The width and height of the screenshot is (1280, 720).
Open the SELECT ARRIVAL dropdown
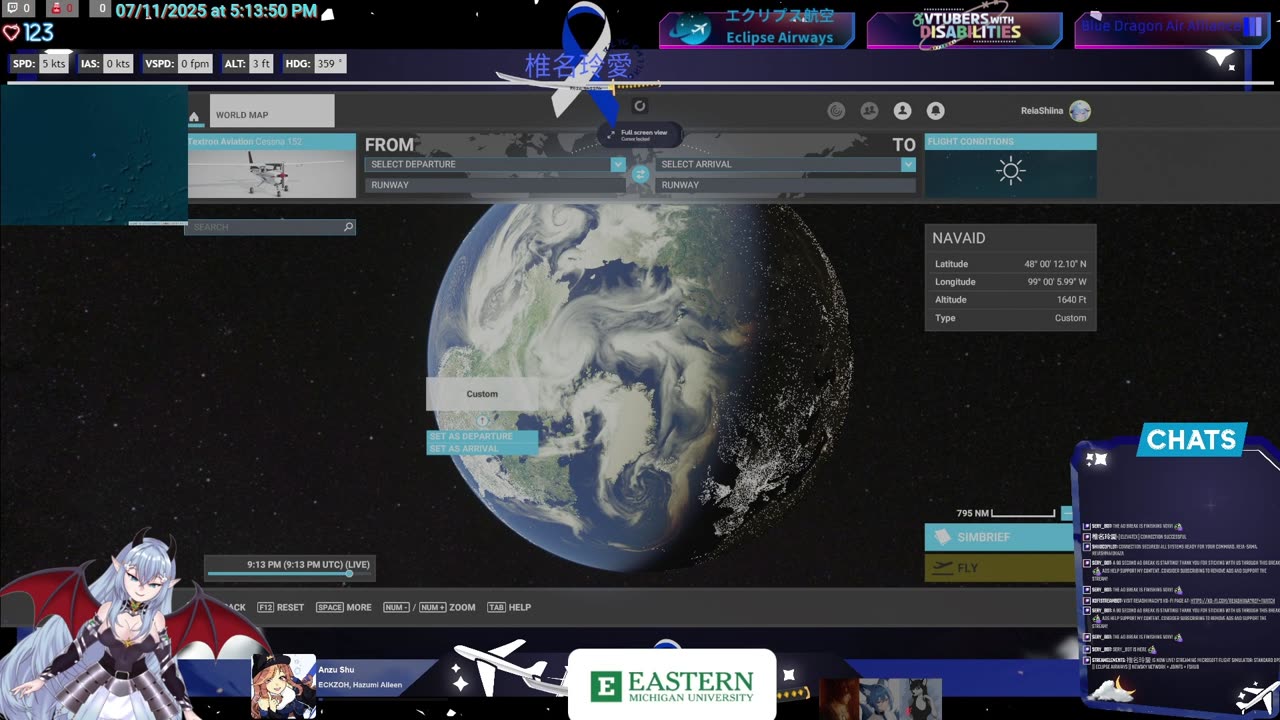(785, 164)
